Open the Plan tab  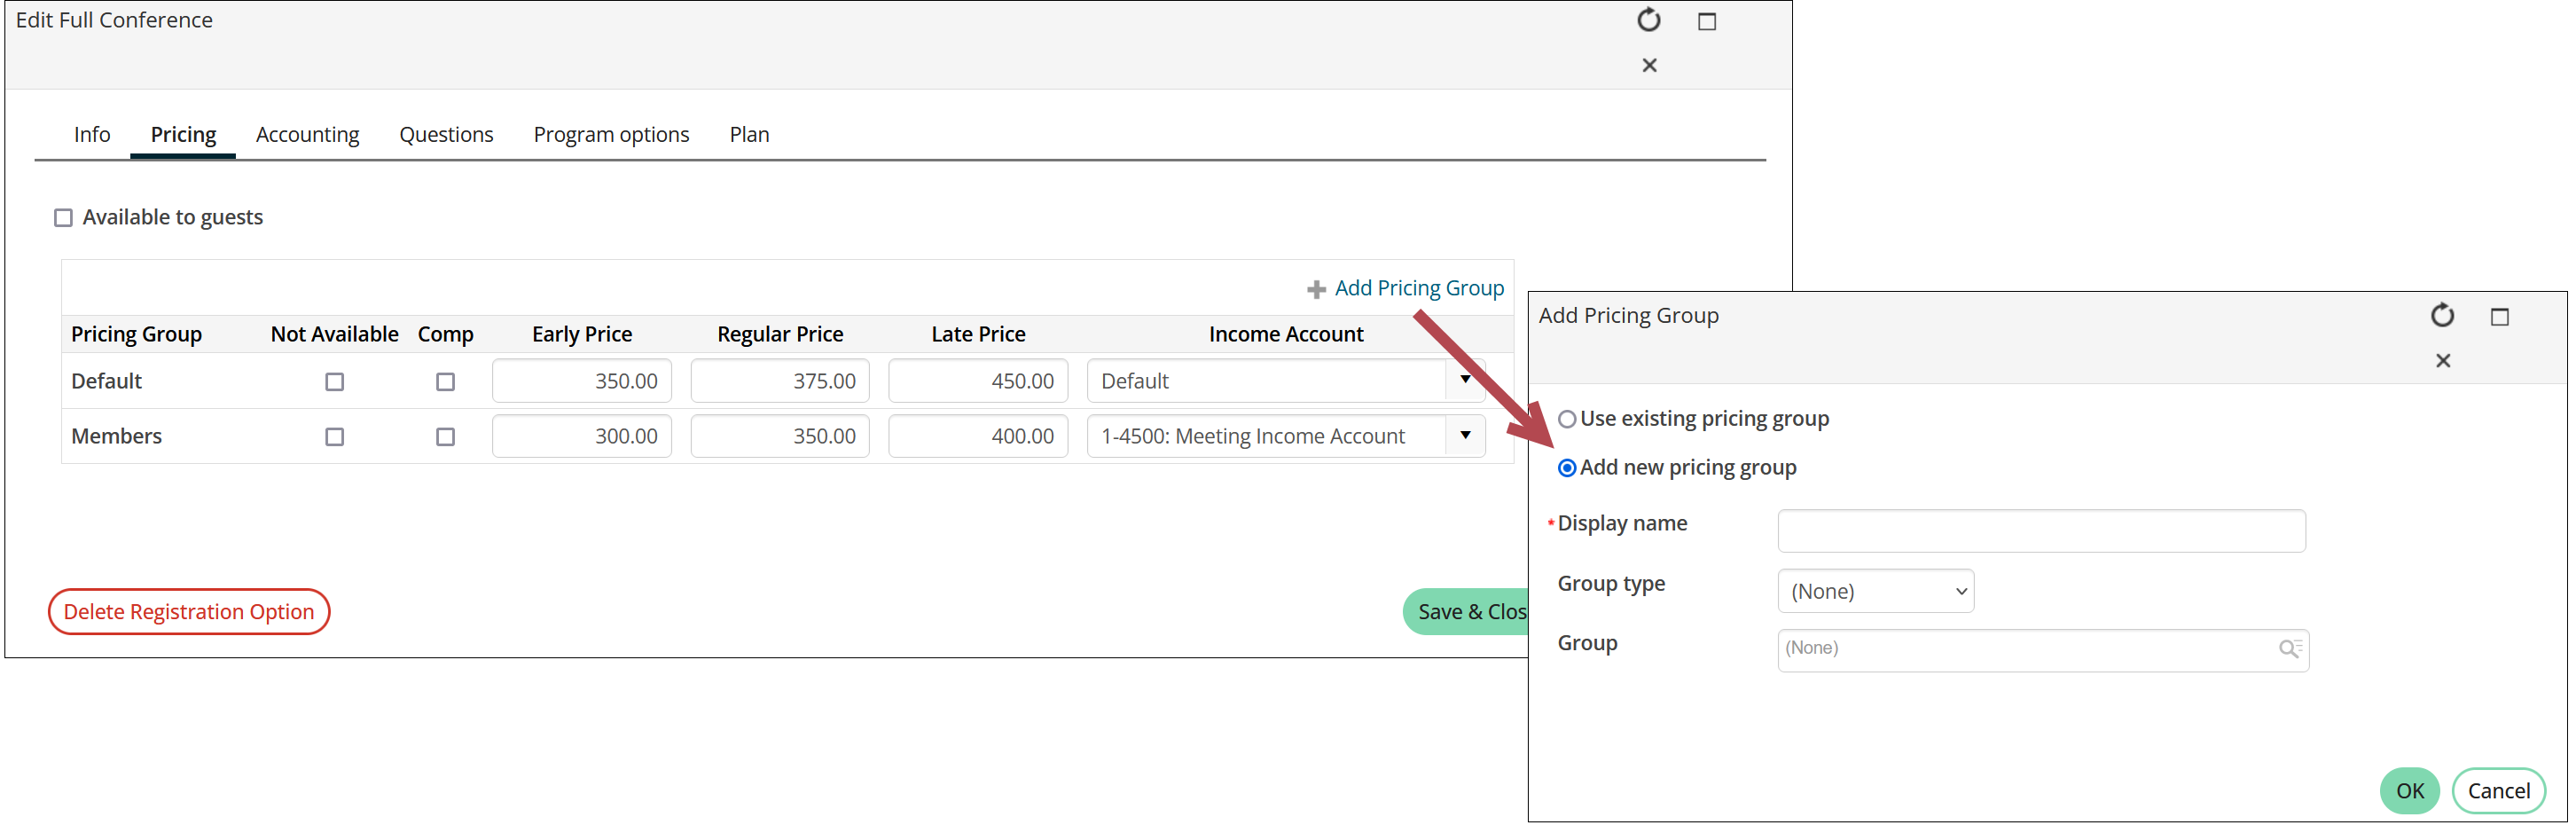pyautogui.click(x=749, y=134)
